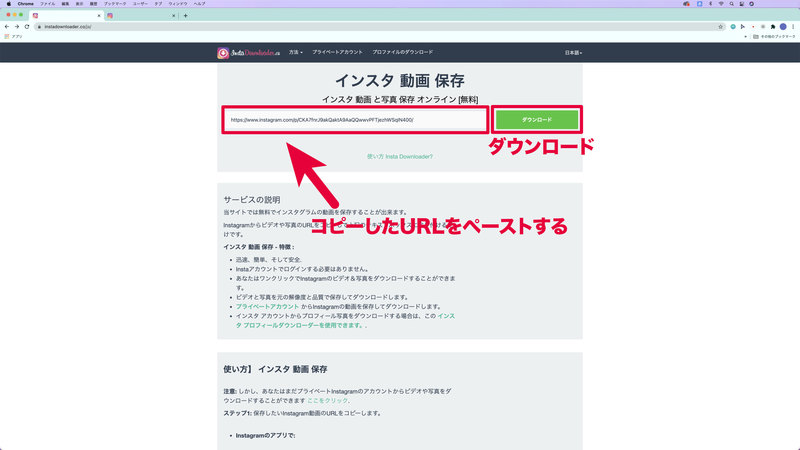Open the ヘルプ menu
Screen dimensions: 800x450
(199, 4)
